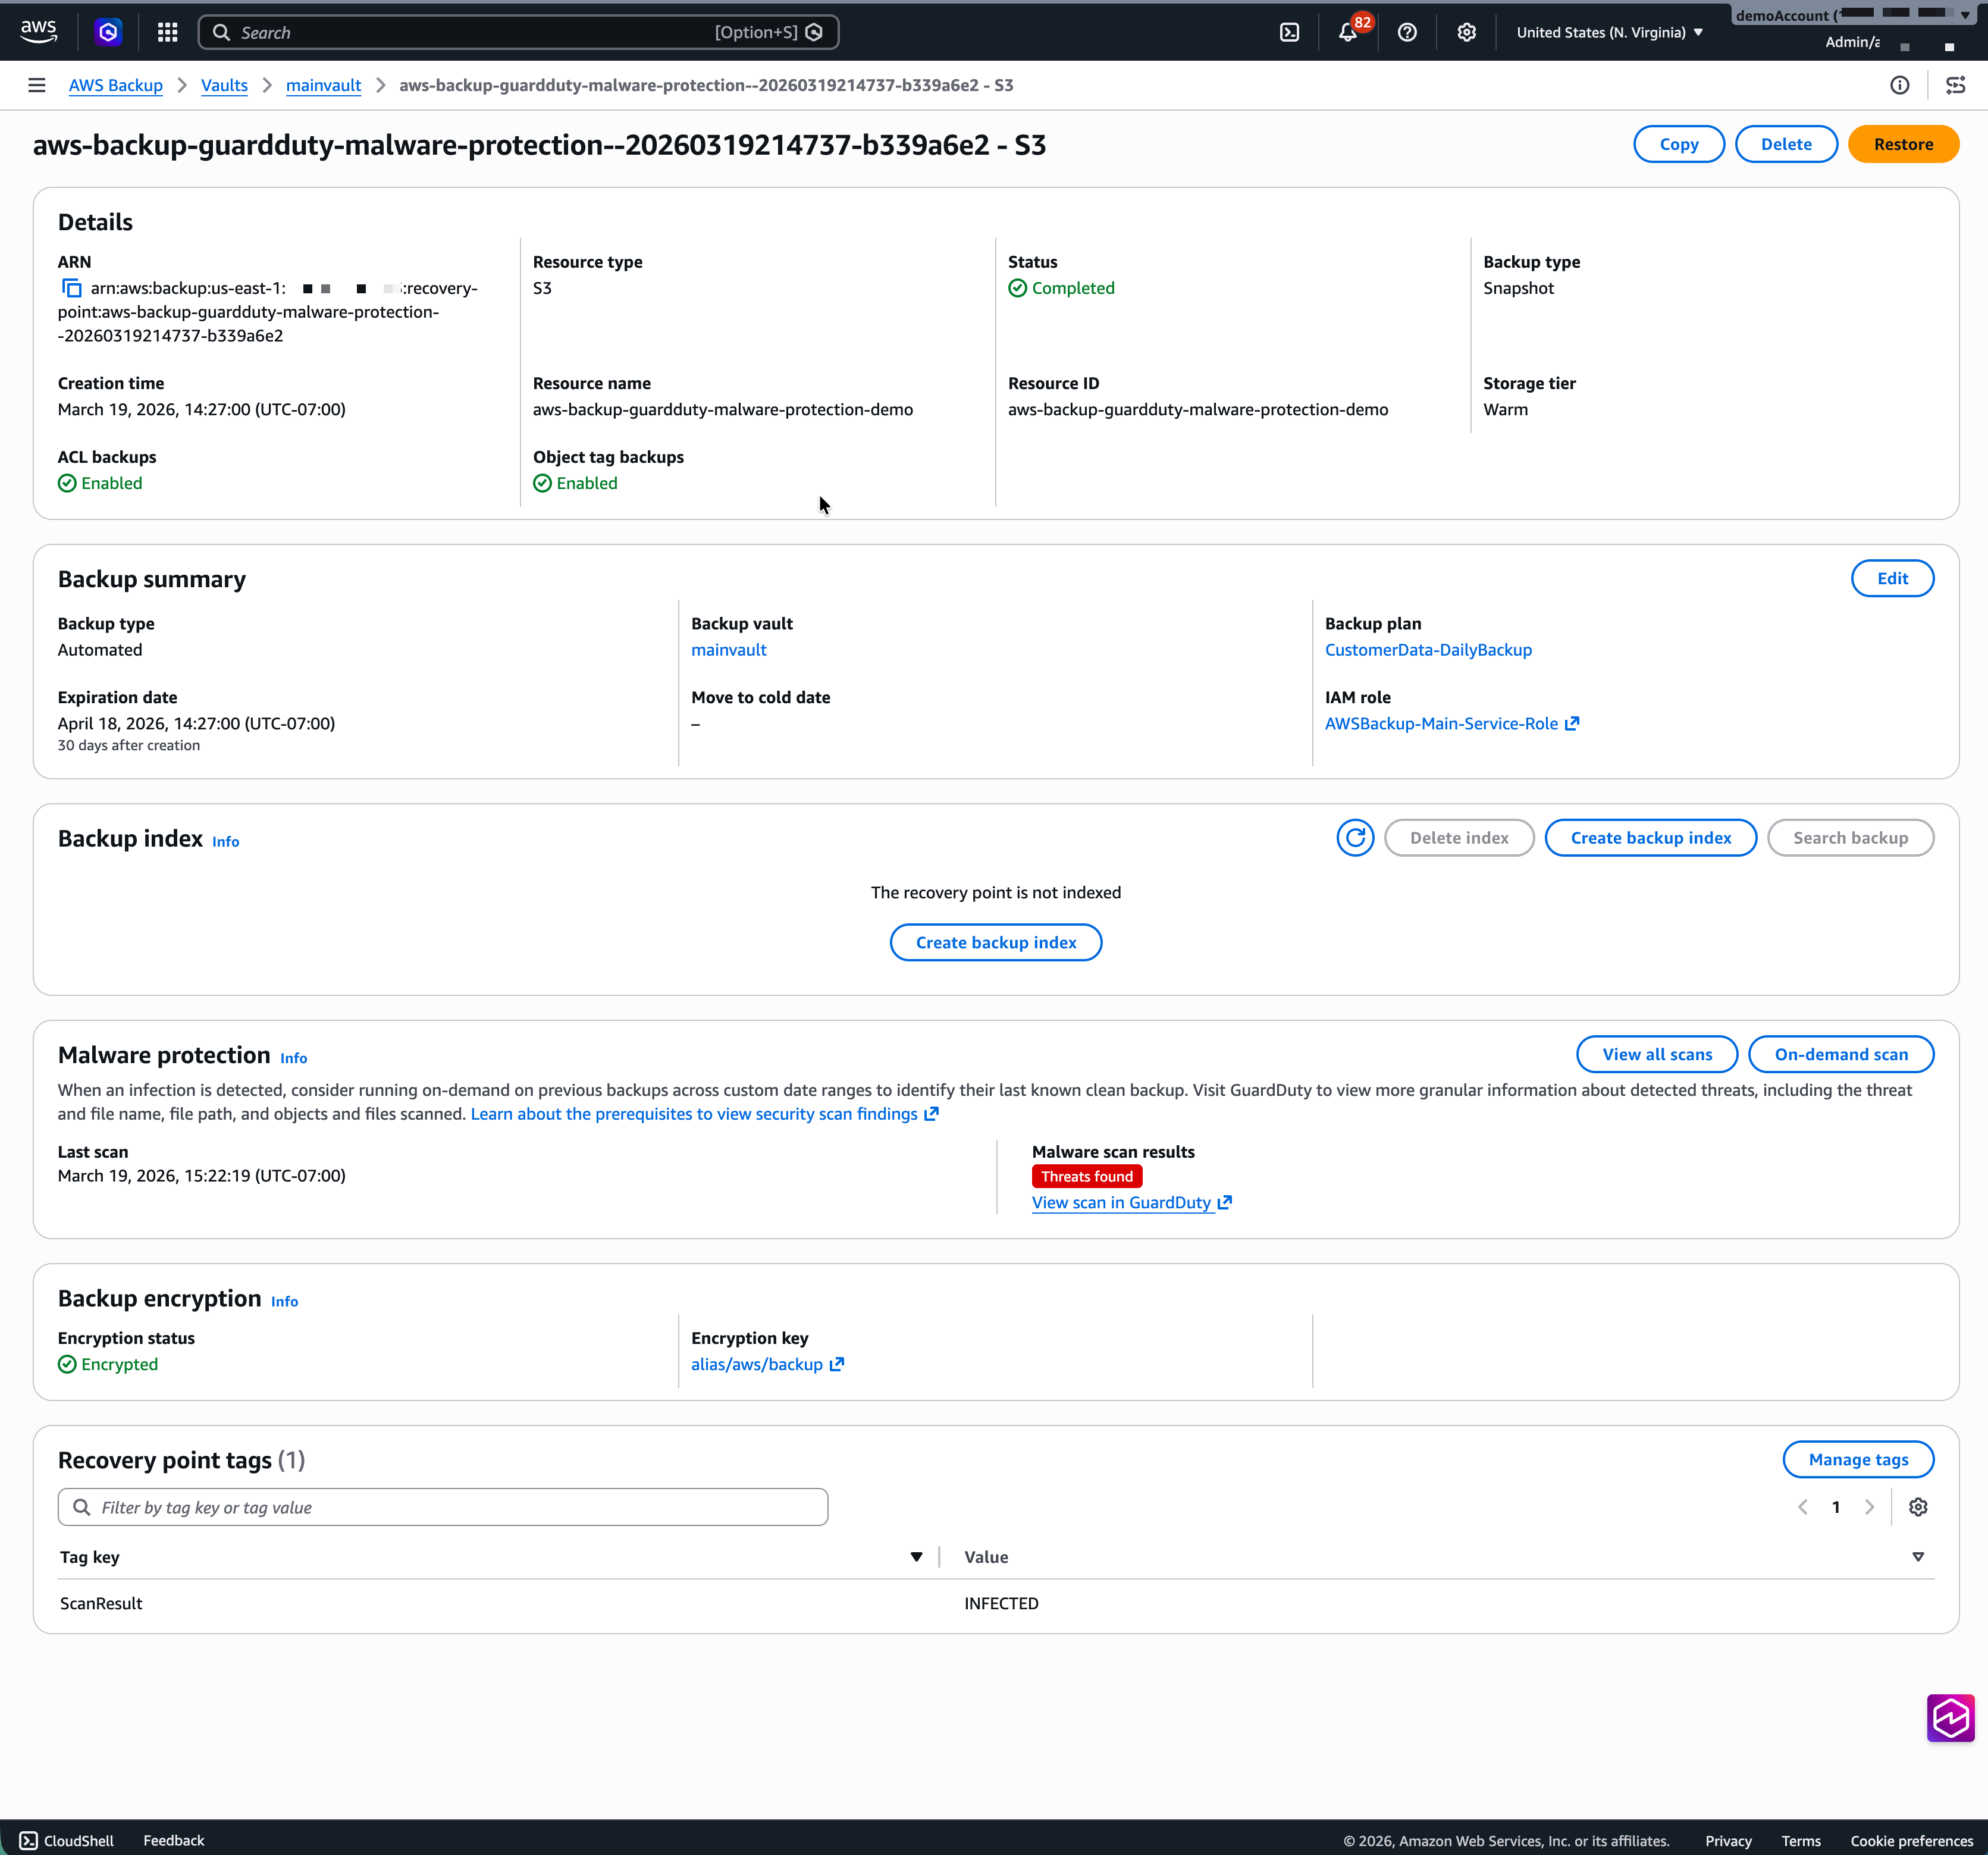Go to mainvault breadcrumb

pos(323,85)
